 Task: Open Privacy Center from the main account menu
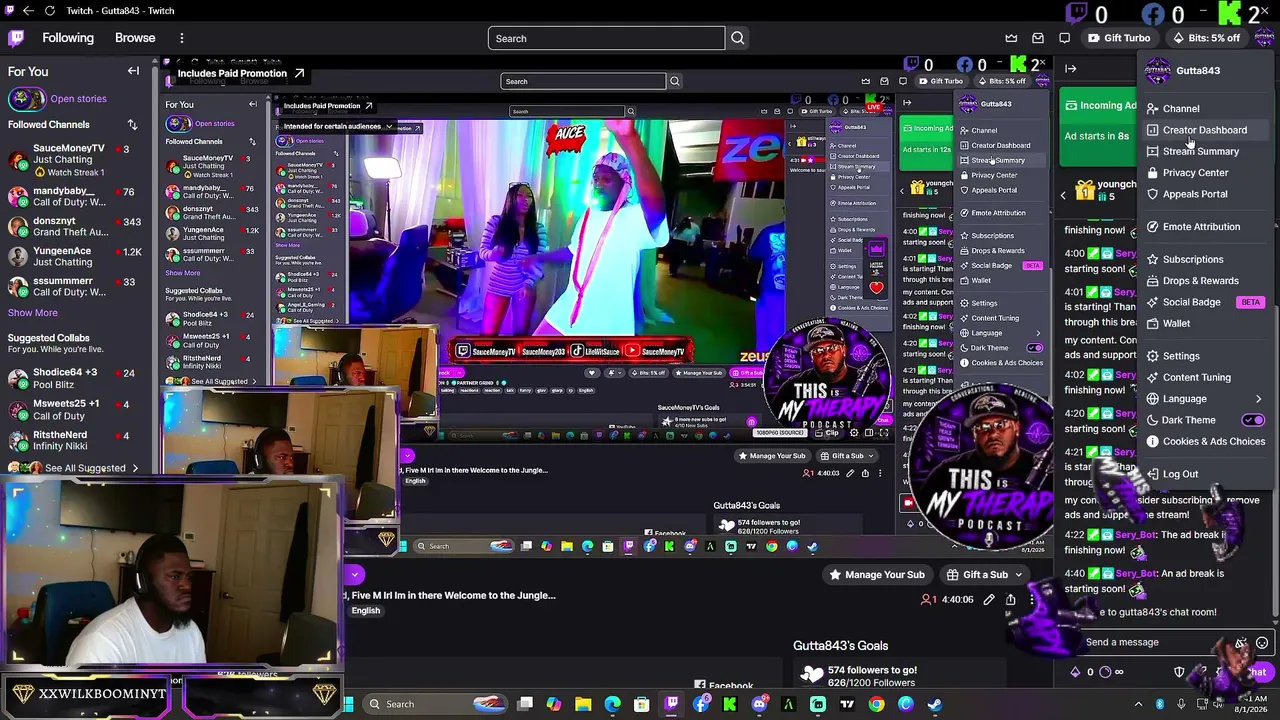(x=1208, y=173)
